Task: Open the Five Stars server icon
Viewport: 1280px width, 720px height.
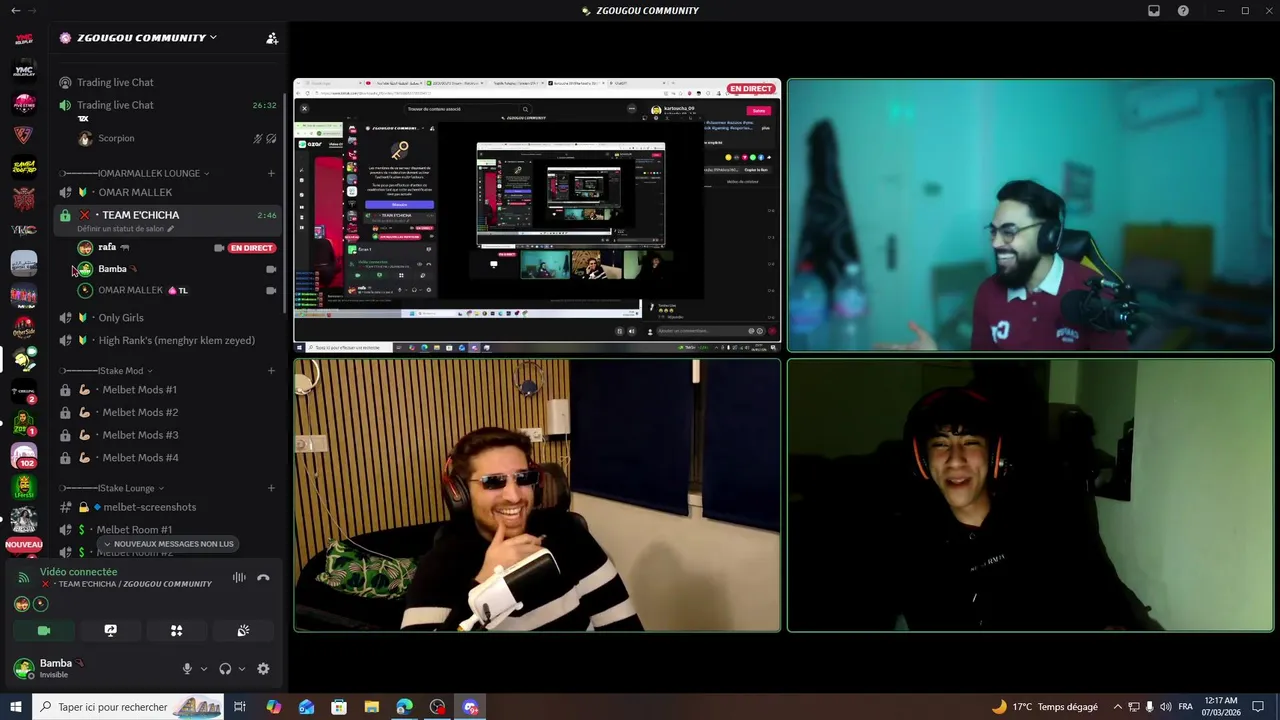Action: click(x=24, y=102)
